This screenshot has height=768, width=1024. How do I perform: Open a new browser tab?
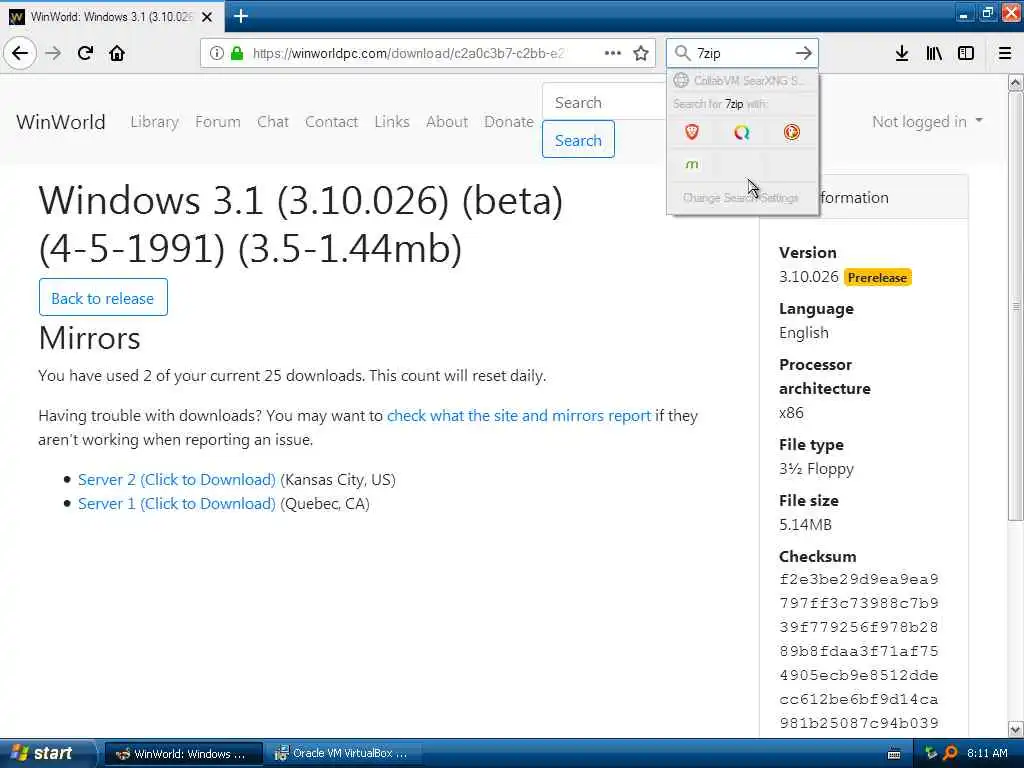tap(240, 16)
